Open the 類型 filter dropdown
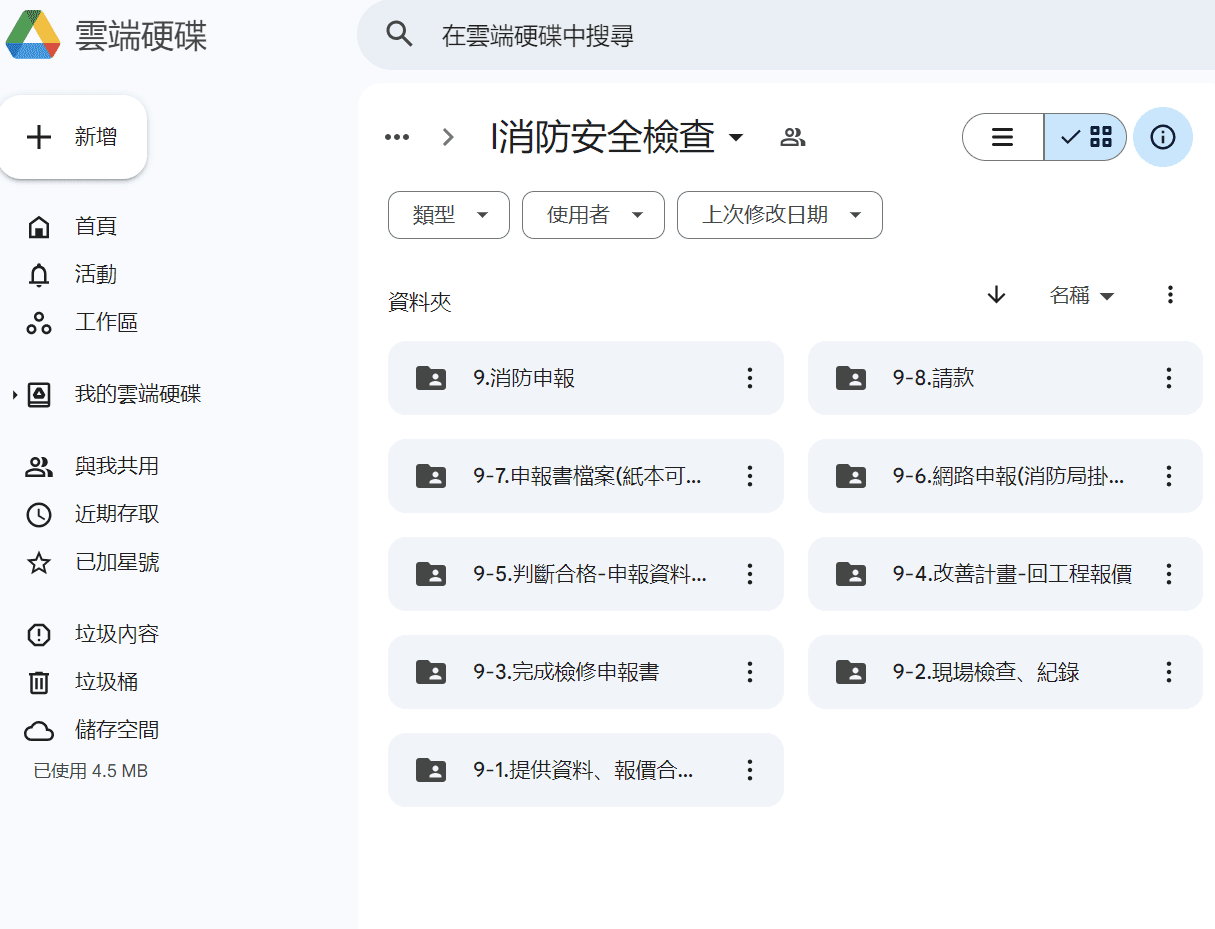 coord(449,215)
